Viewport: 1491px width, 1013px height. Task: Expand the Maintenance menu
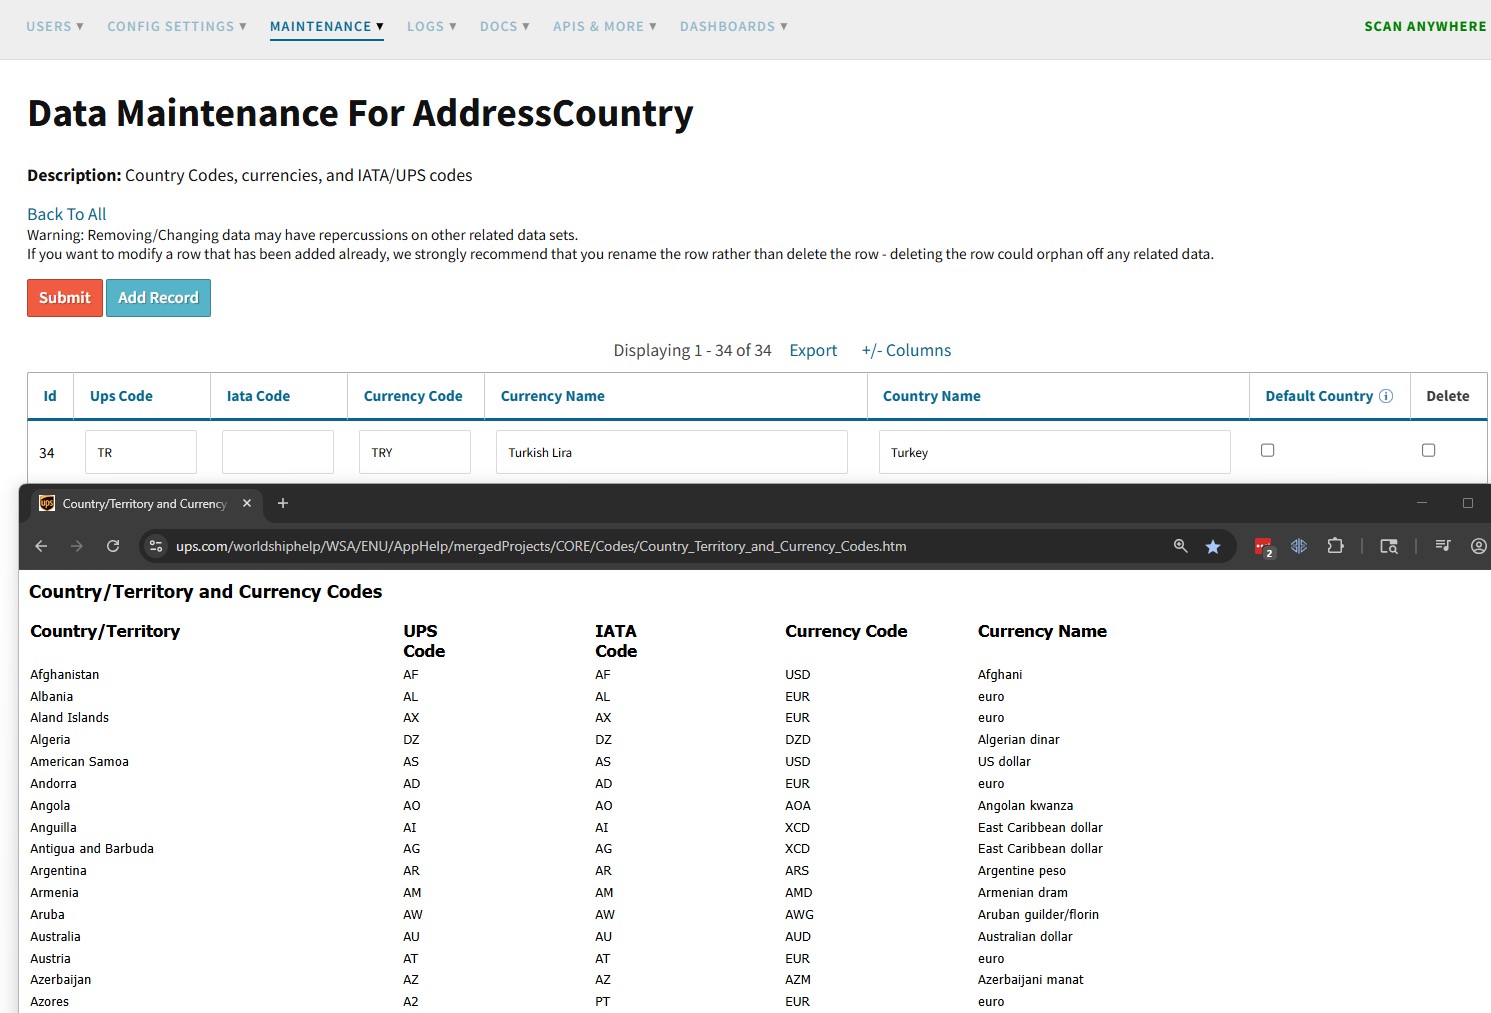tap(327, 26)
